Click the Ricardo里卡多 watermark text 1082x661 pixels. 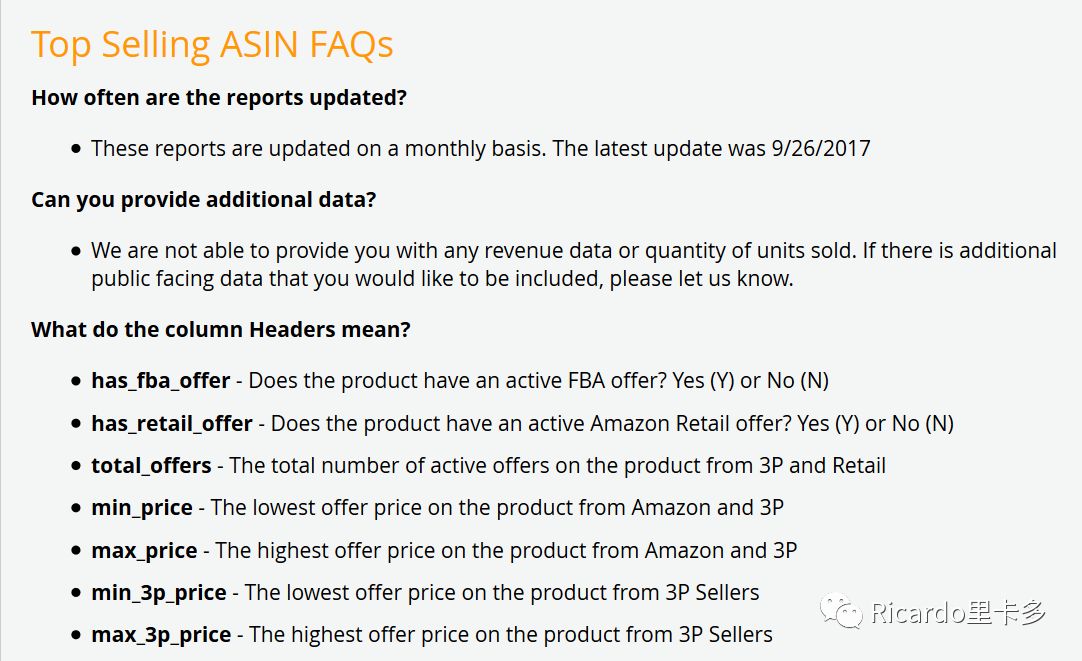pyautogui.click(x=958, y=613)
